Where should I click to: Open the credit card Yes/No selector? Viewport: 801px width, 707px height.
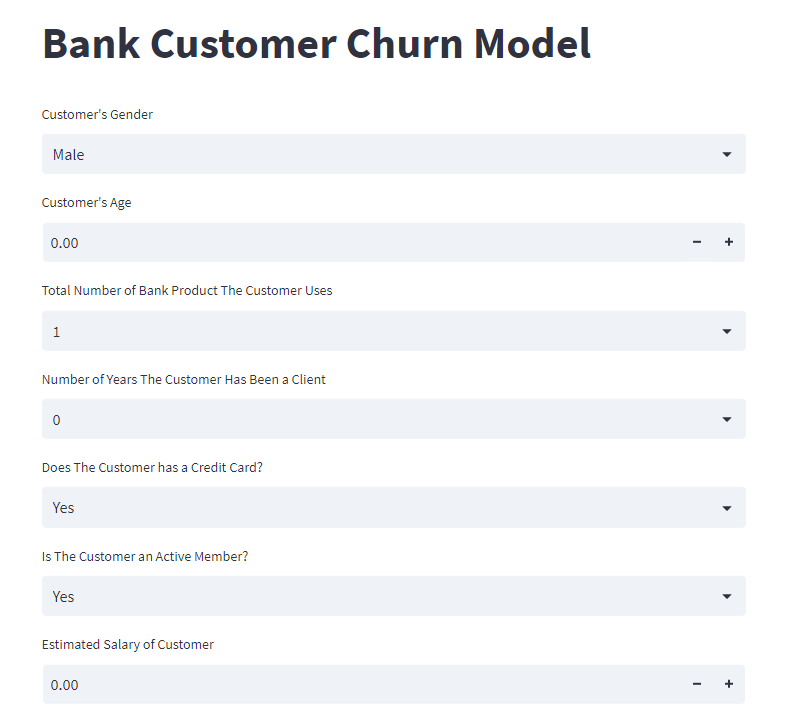pyautogui.click(x=393, y=507)
